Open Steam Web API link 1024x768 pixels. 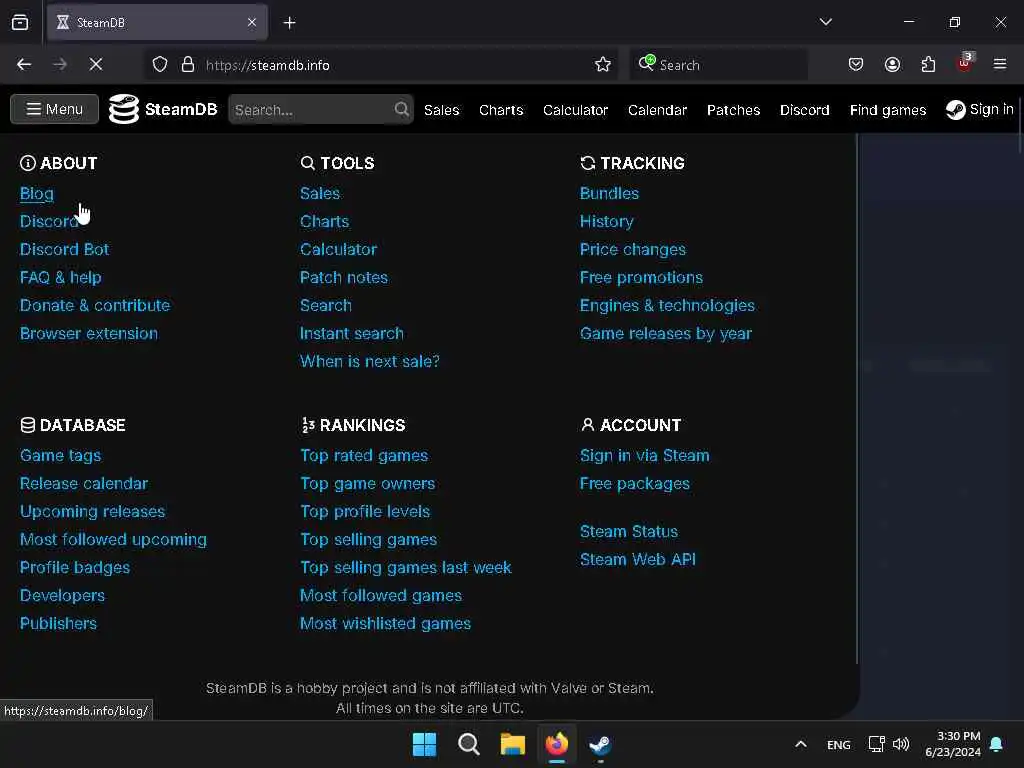pos(637,560)
